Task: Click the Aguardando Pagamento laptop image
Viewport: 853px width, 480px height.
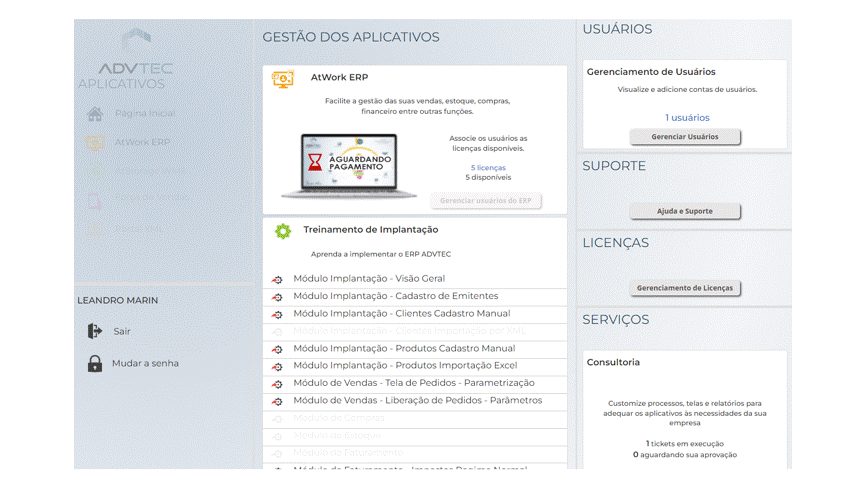Action: (x=349, y=165)
